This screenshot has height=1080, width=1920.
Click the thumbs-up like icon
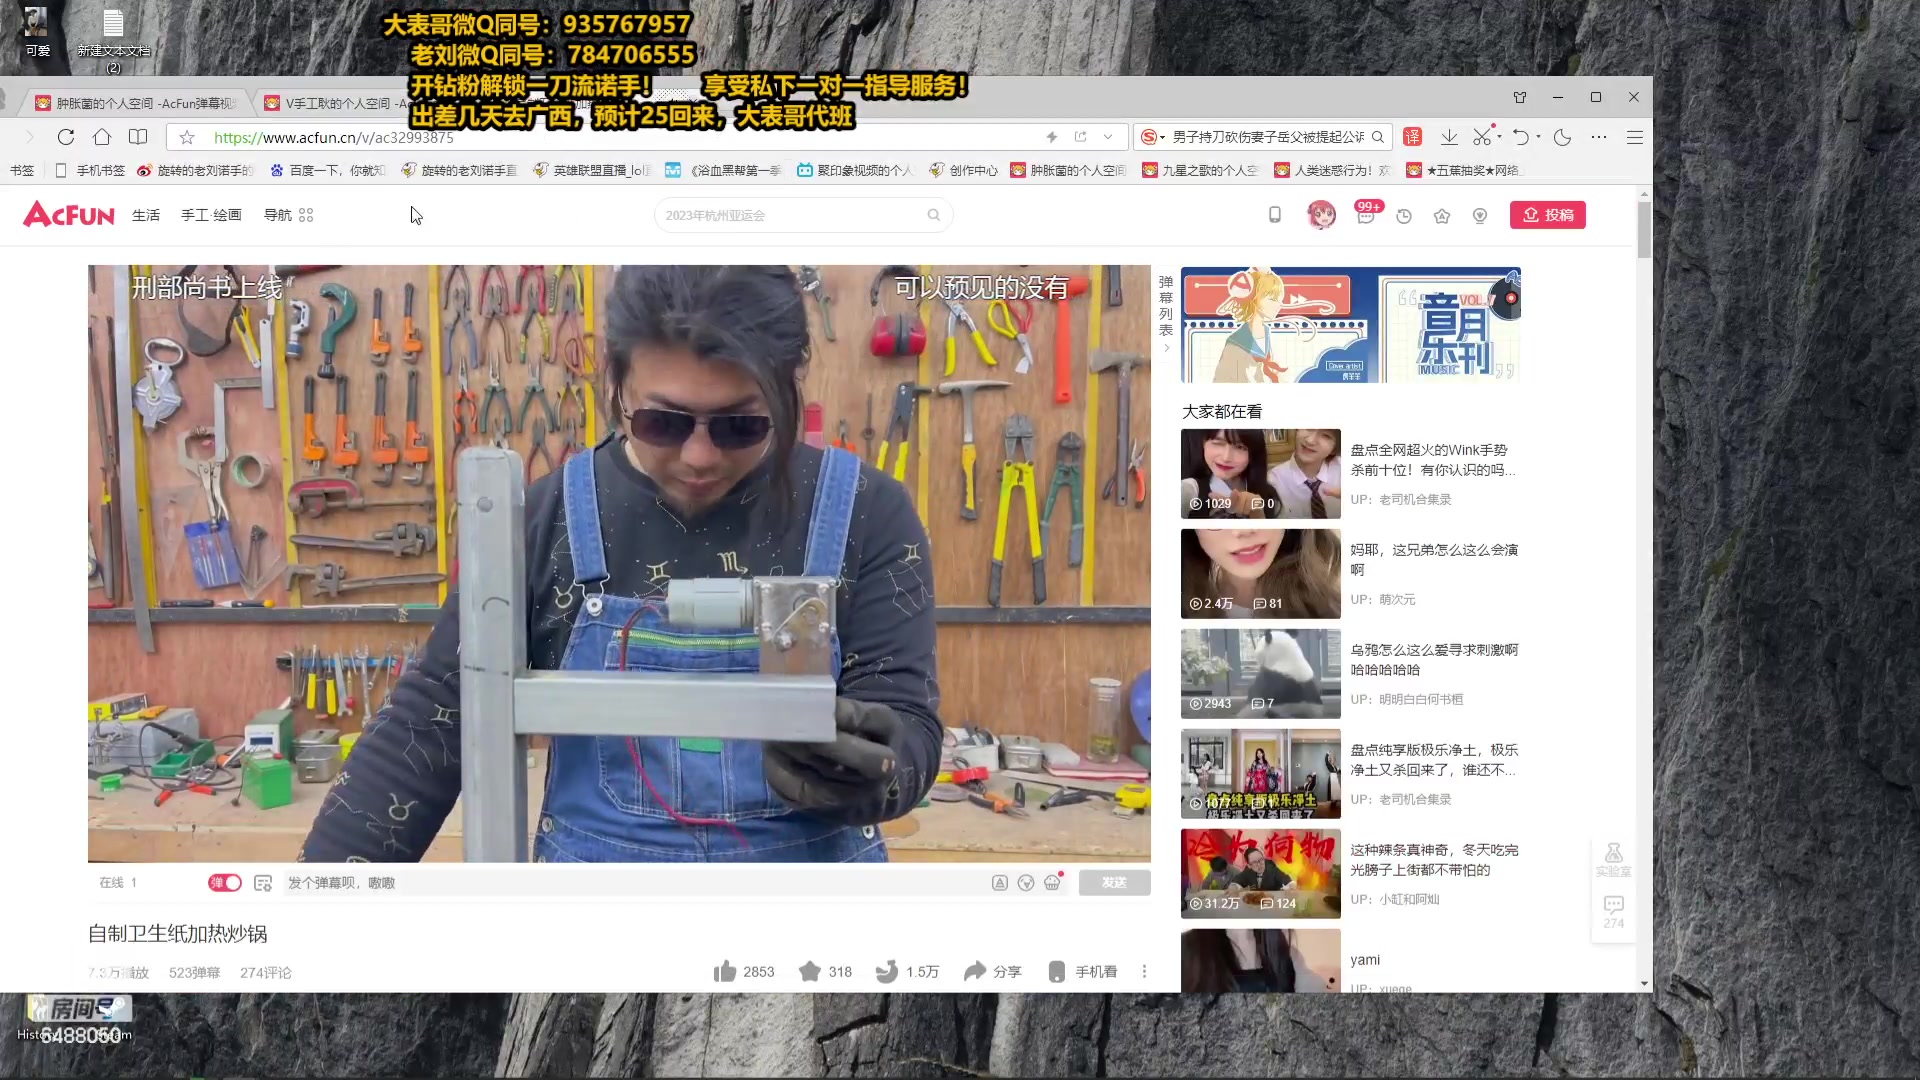(725, 971)
